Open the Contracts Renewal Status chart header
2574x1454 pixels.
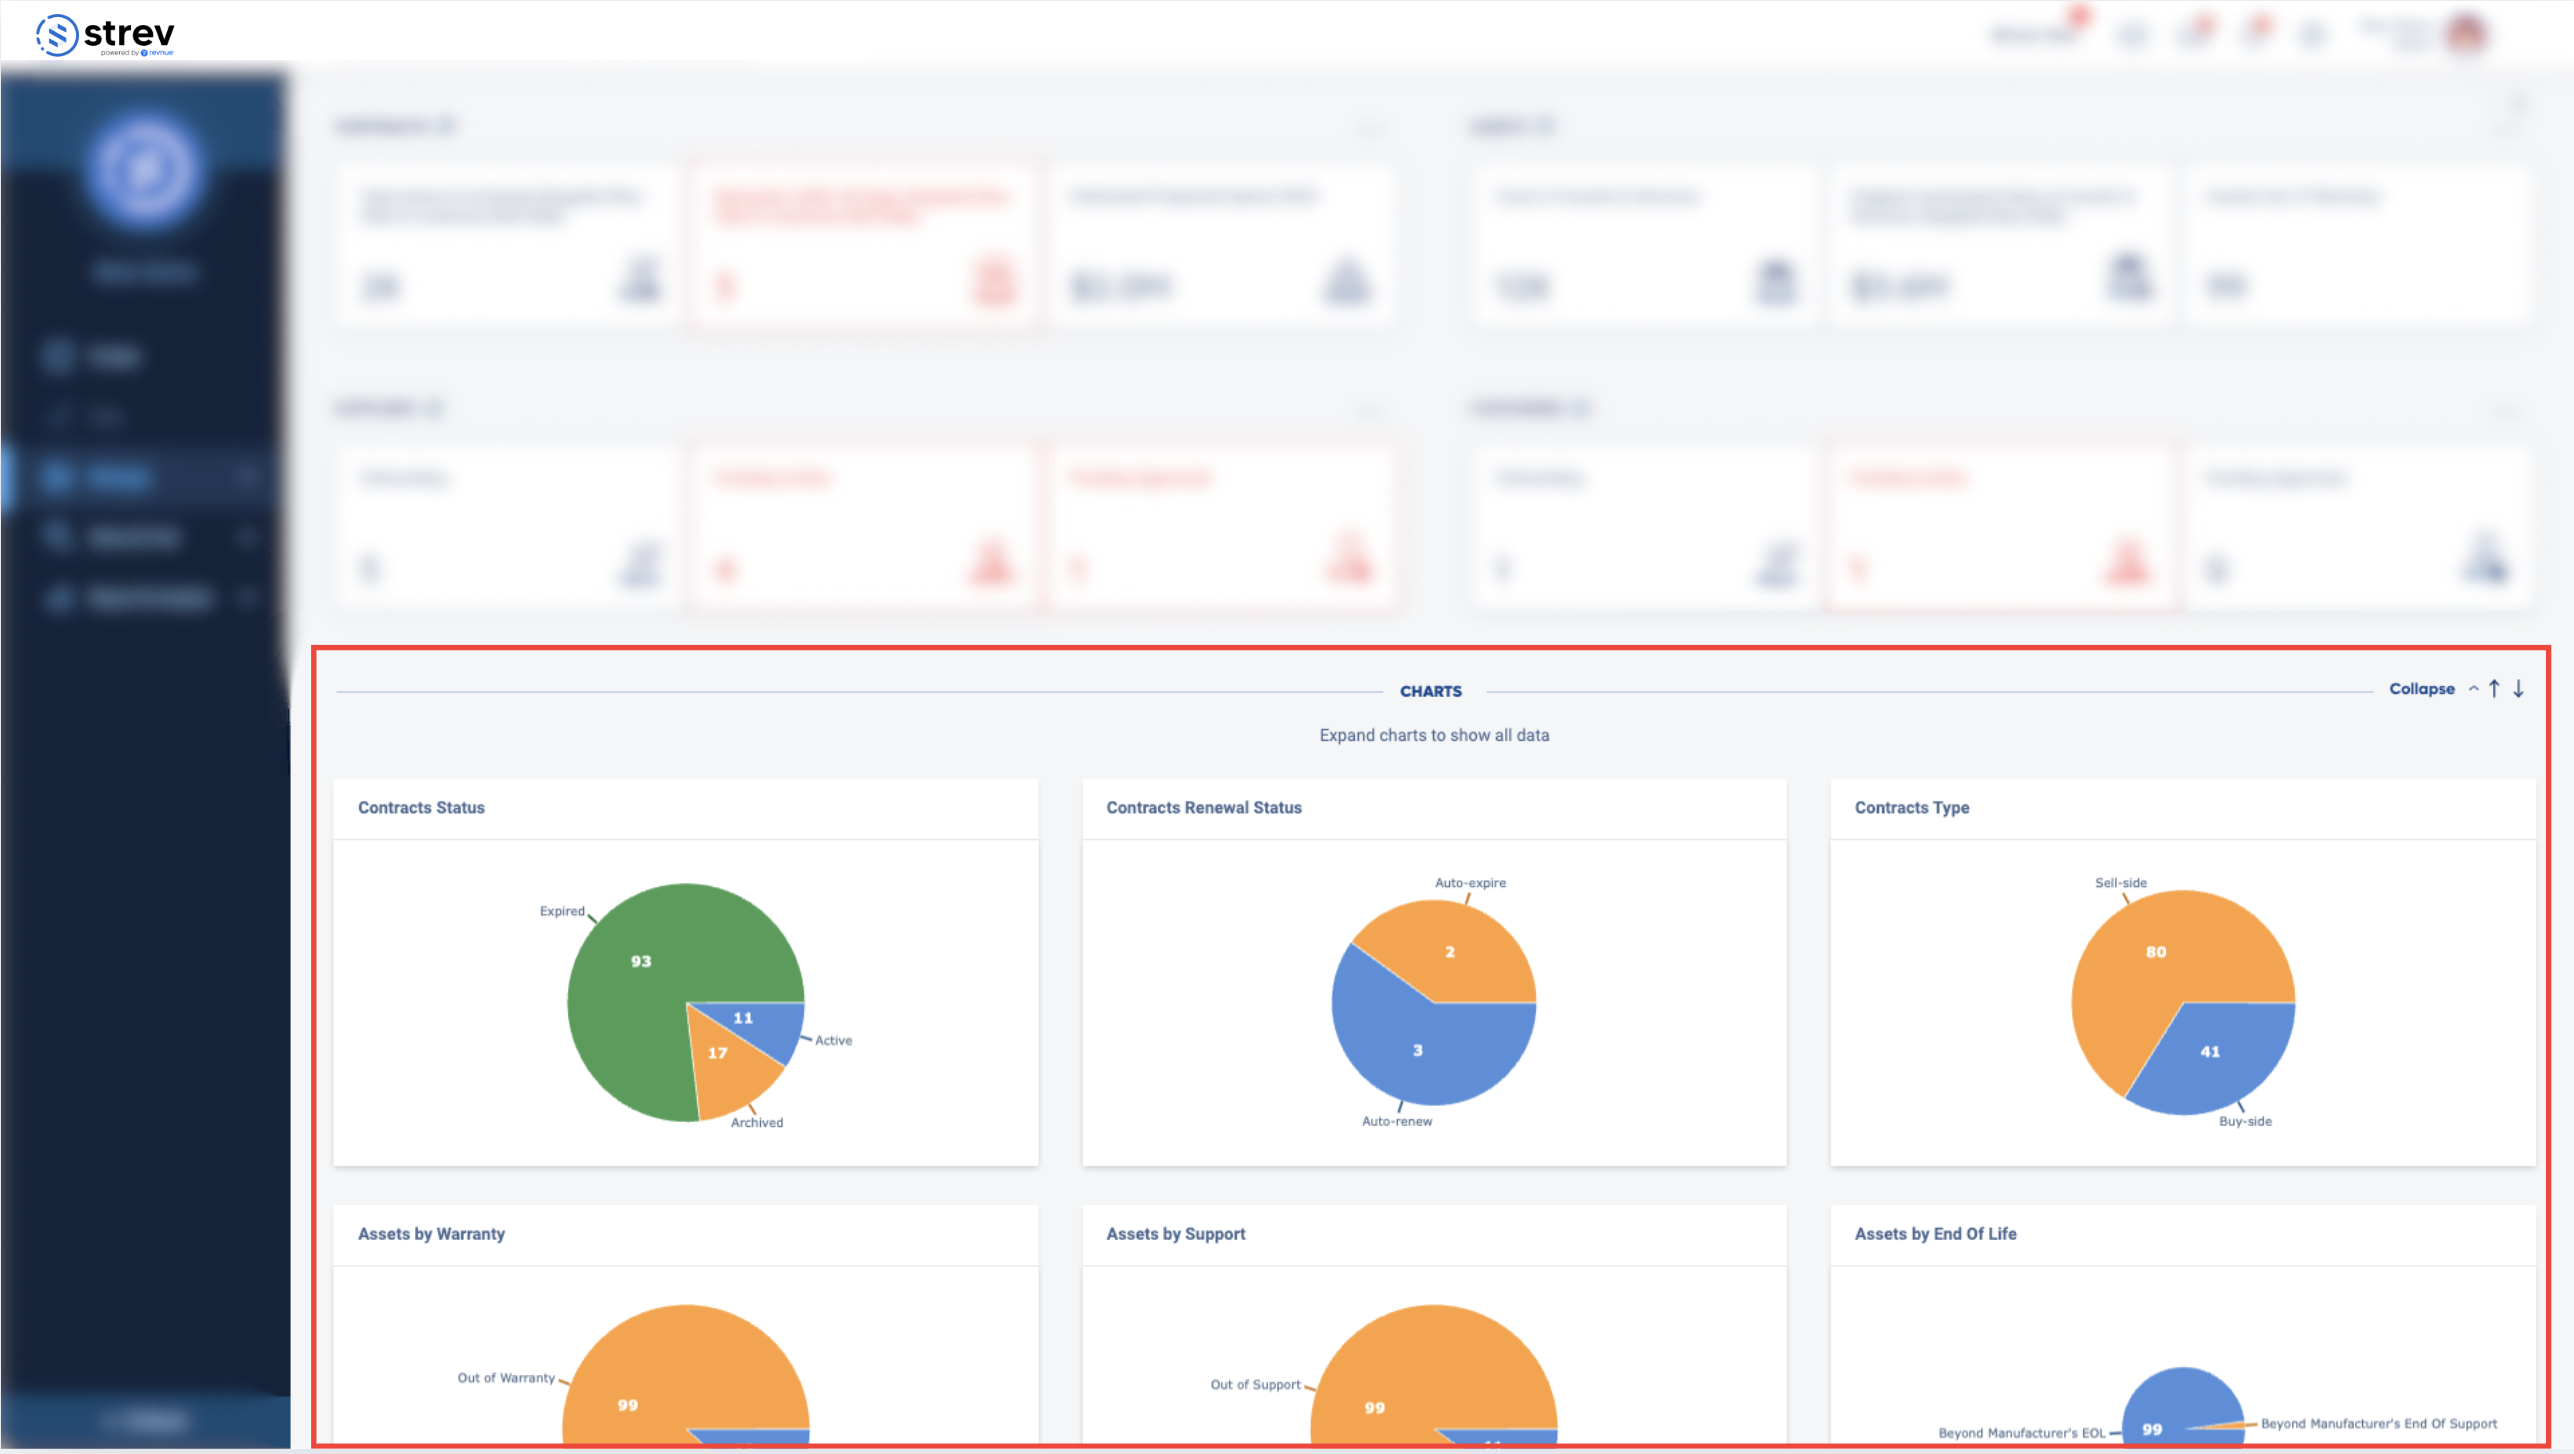pyautogui.click(x=1203, y=808)
